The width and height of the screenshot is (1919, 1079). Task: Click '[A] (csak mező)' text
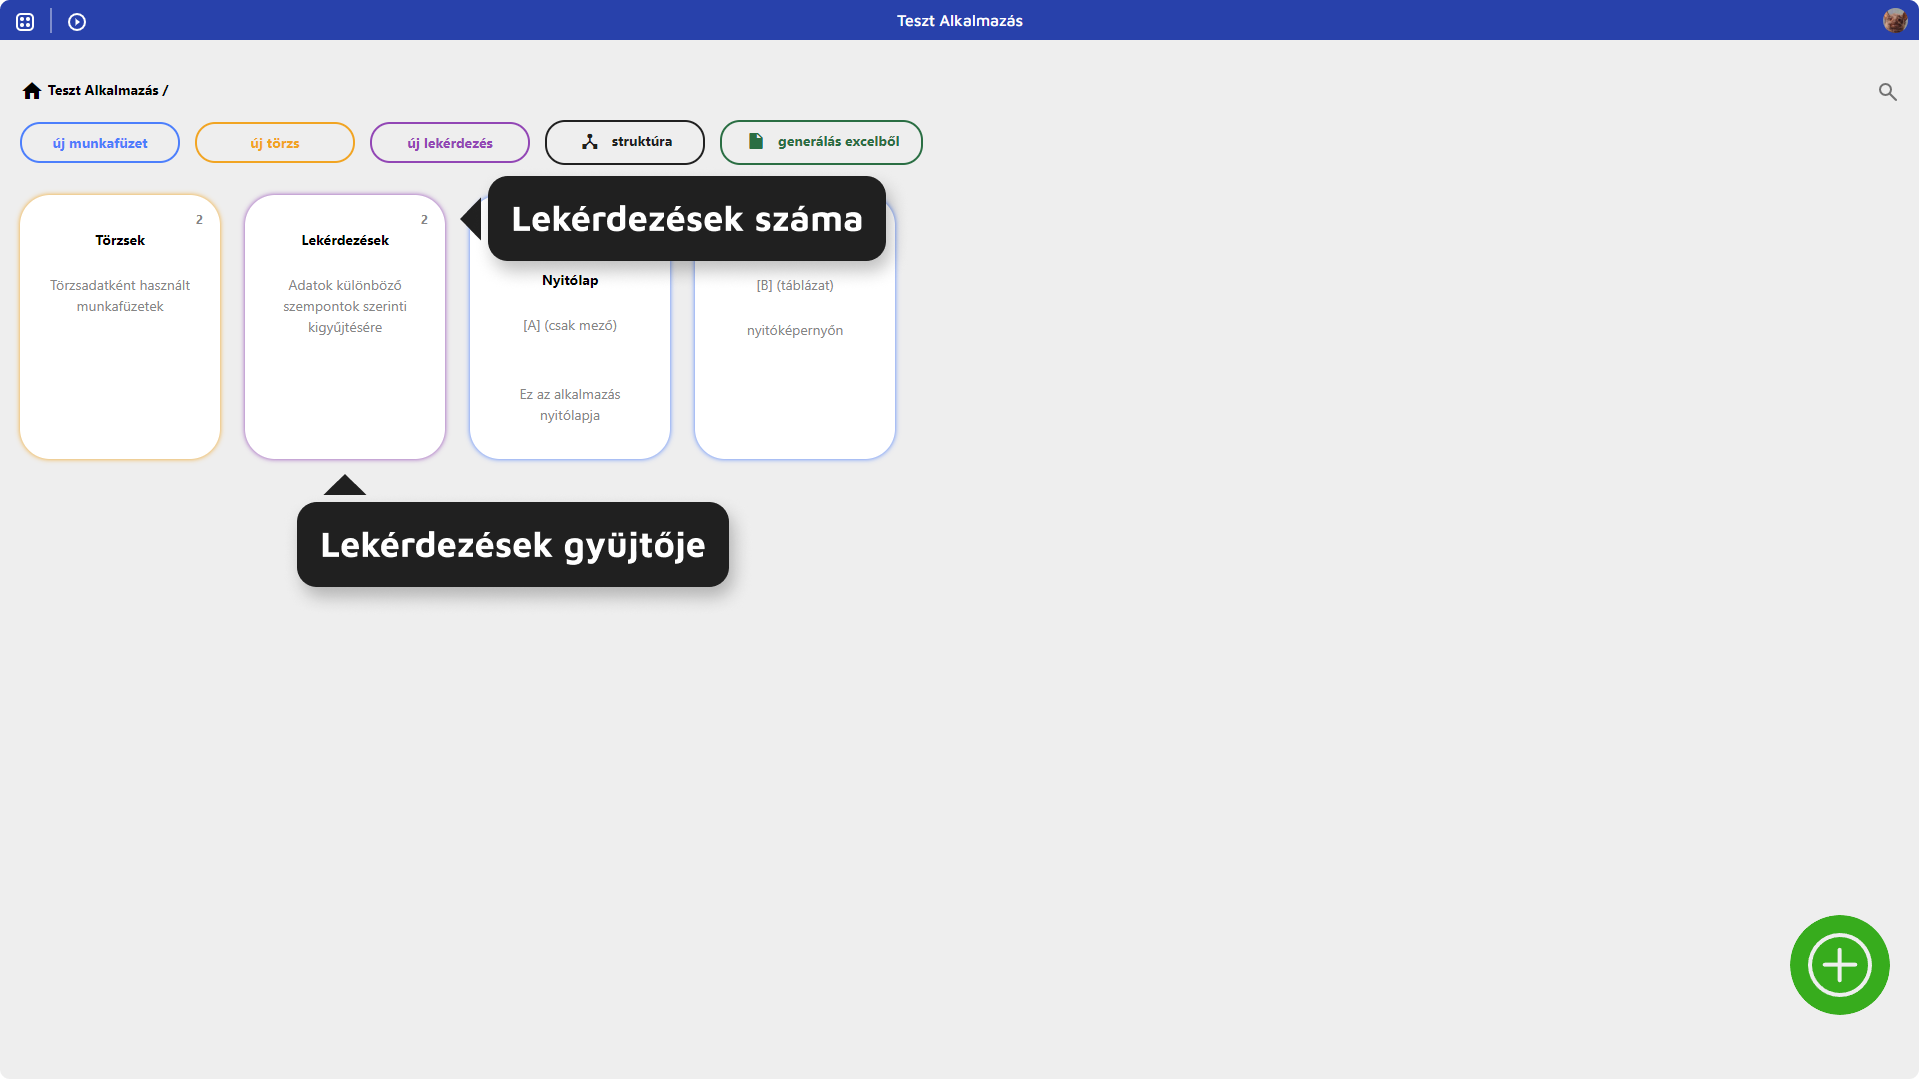click(x=570, y=326)
